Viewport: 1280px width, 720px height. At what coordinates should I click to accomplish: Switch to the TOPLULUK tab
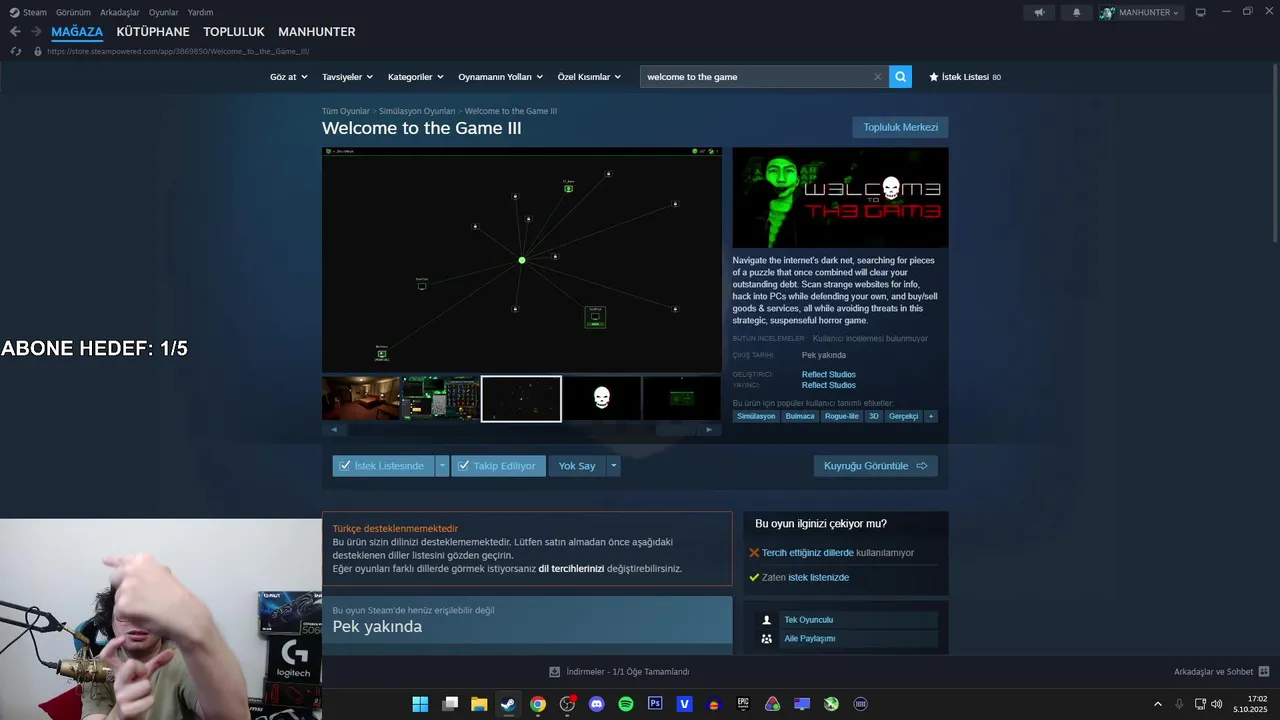(234, 32)
